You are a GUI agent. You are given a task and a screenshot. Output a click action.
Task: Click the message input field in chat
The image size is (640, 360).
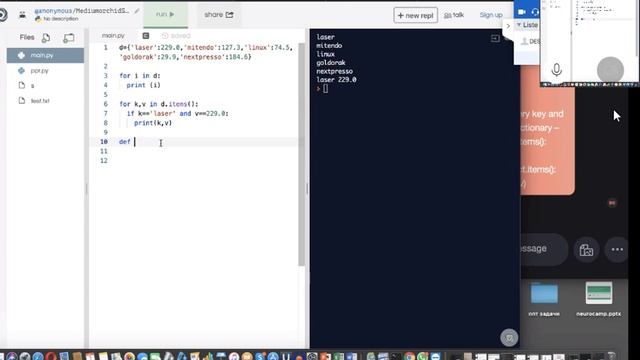[544, 249]
